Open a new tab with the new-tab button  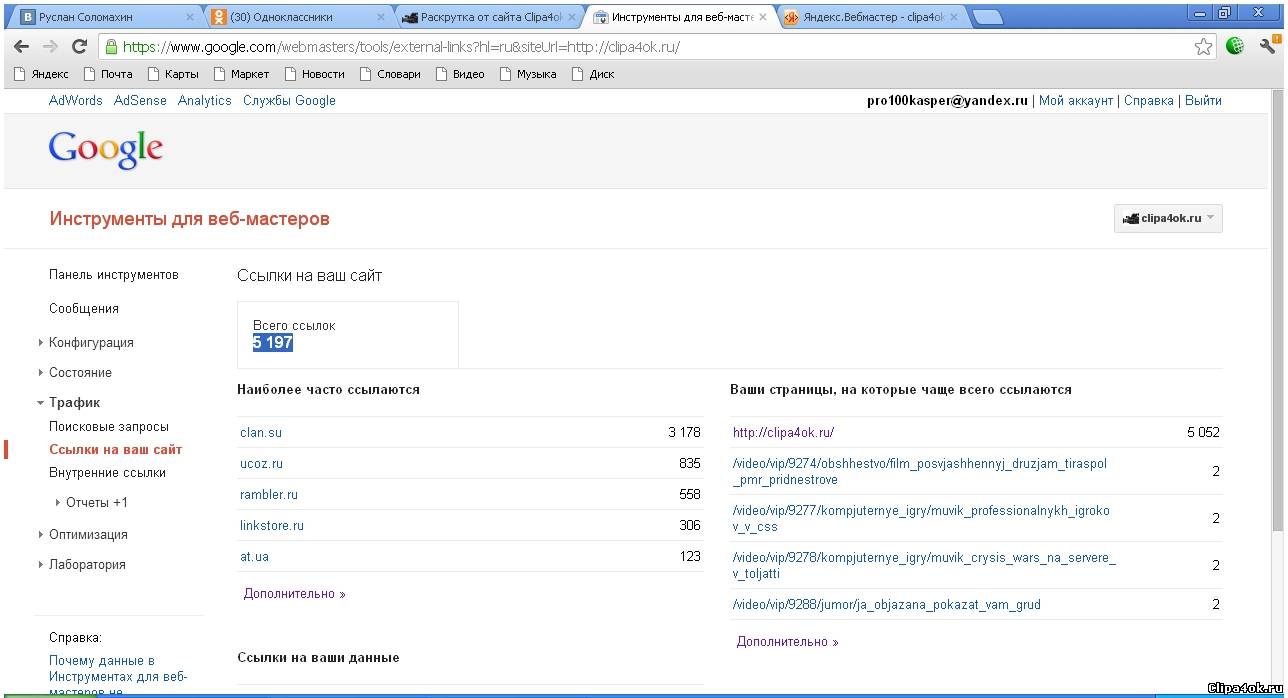click(x=988, y=17)
